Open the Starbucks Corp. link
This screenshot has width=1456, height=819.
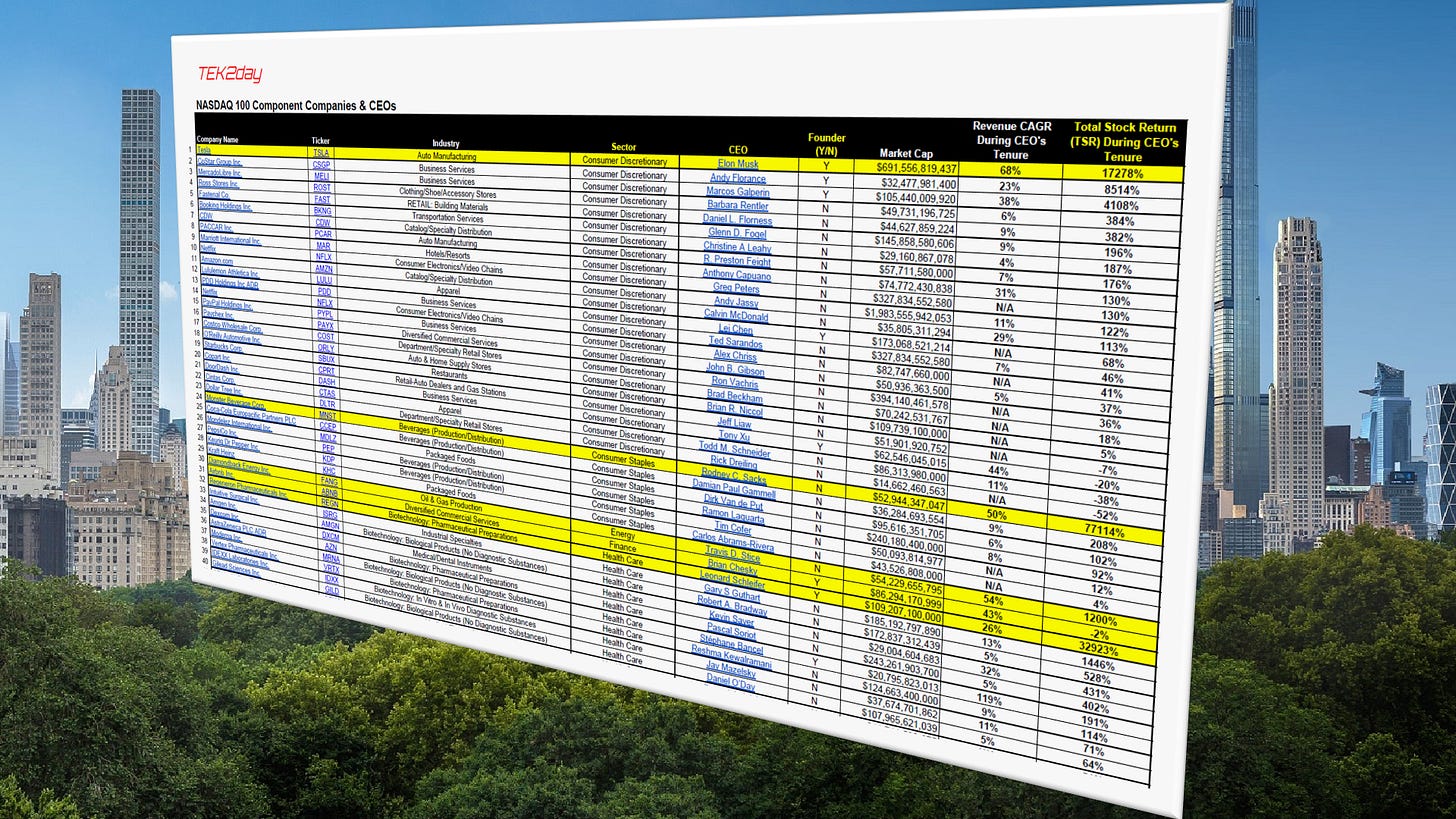point(223,347)
